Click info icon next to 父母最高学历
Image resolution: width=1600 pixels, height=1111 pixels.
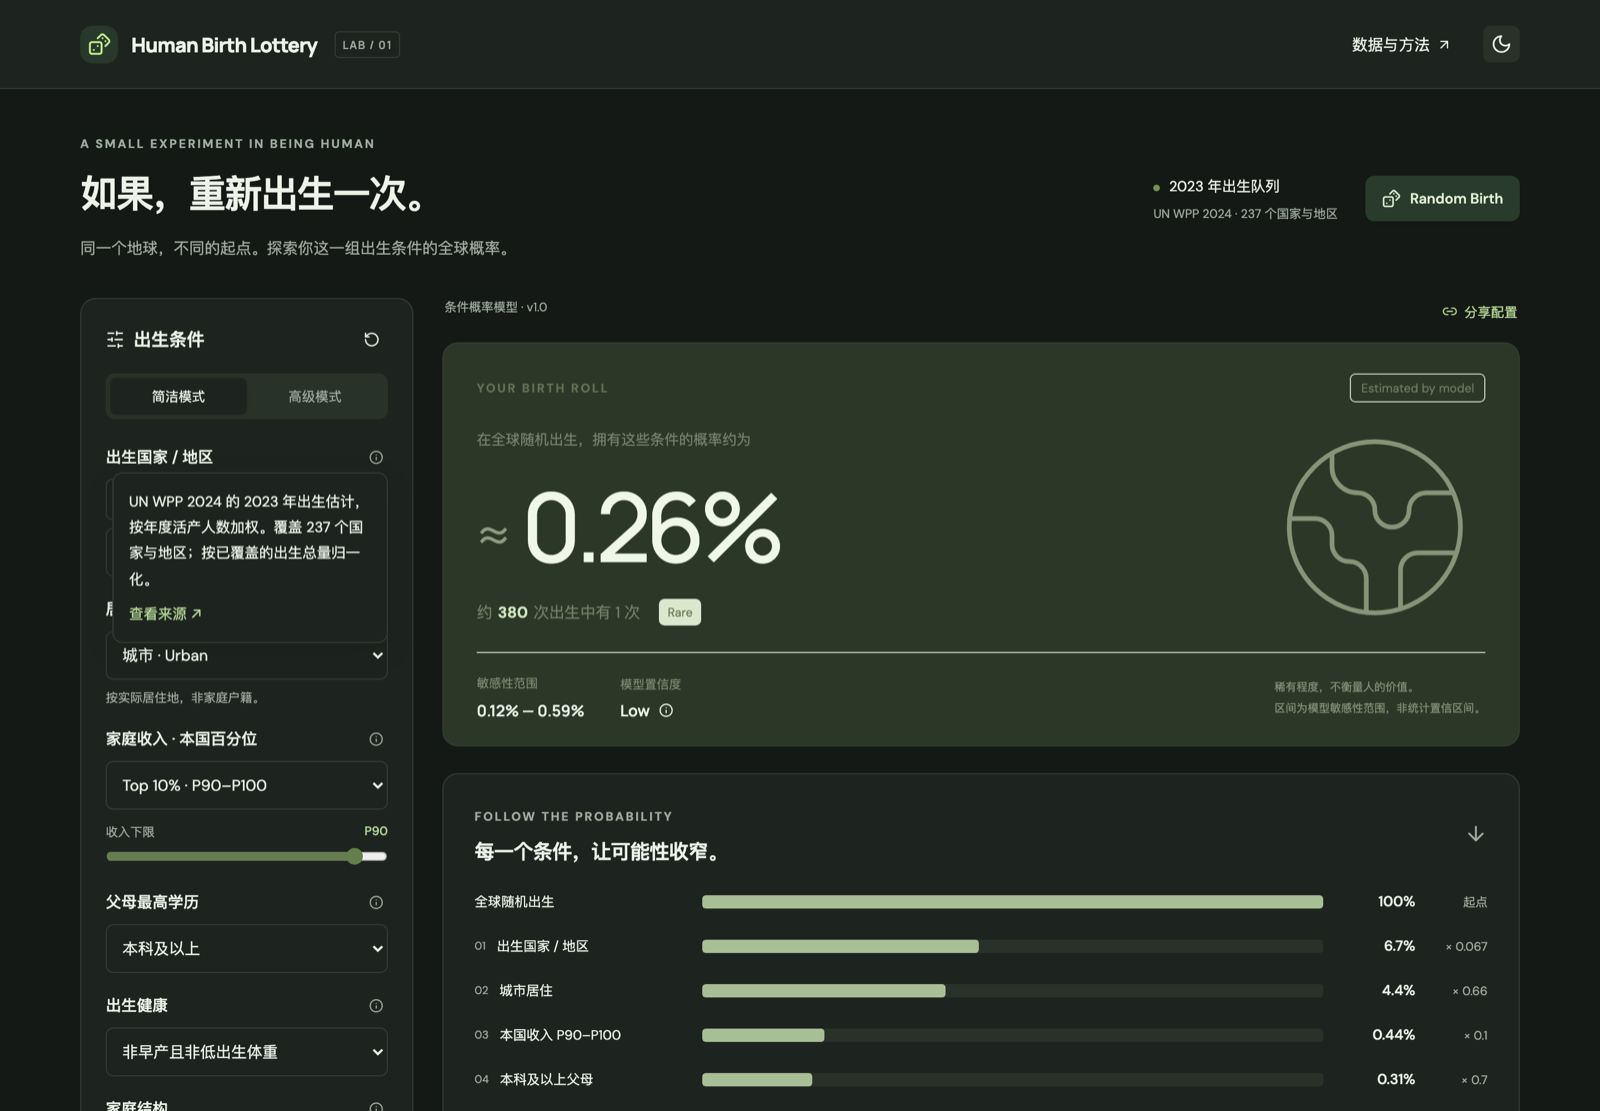pyautogui.click(x=376, y=902)
